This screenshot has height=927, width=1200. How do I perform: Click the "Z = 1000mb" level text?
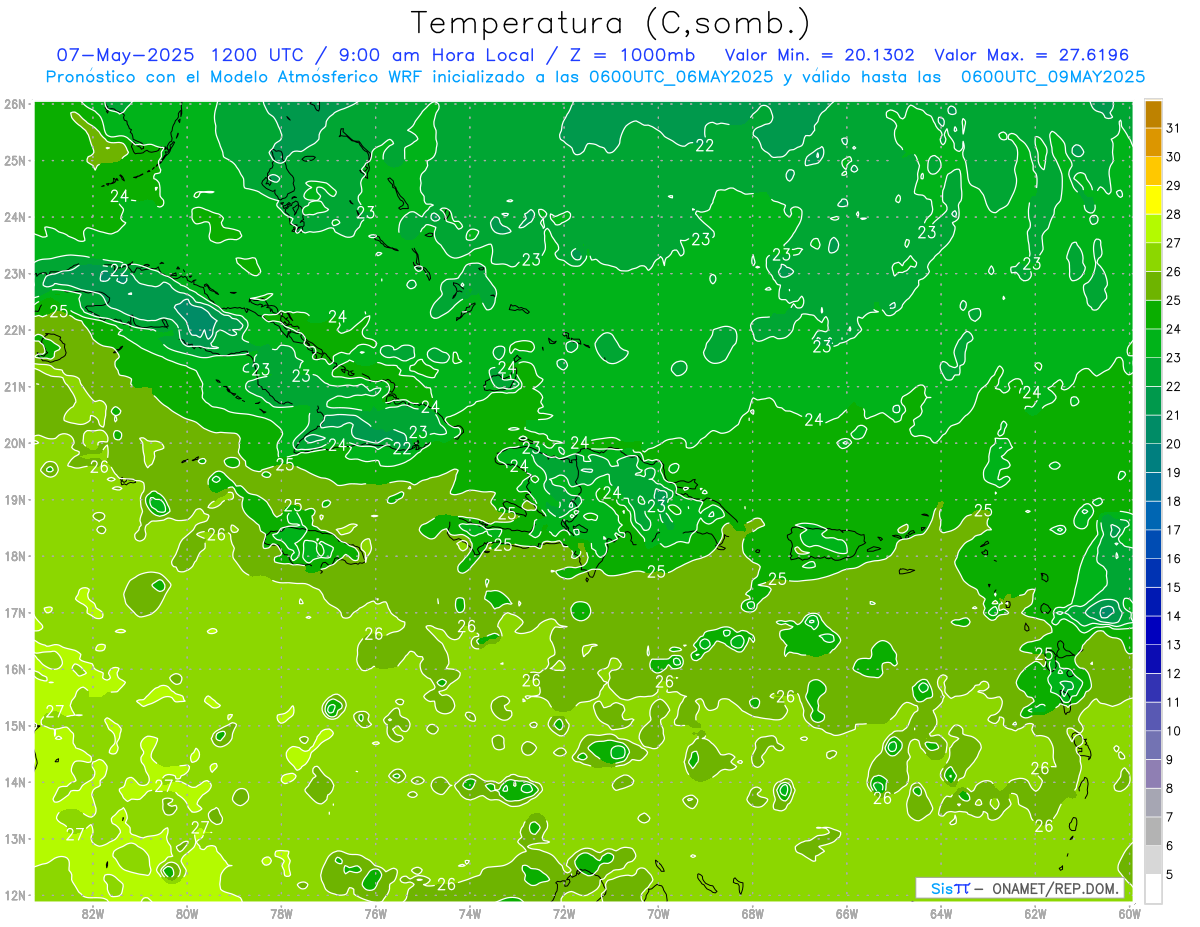coord(630,55)
